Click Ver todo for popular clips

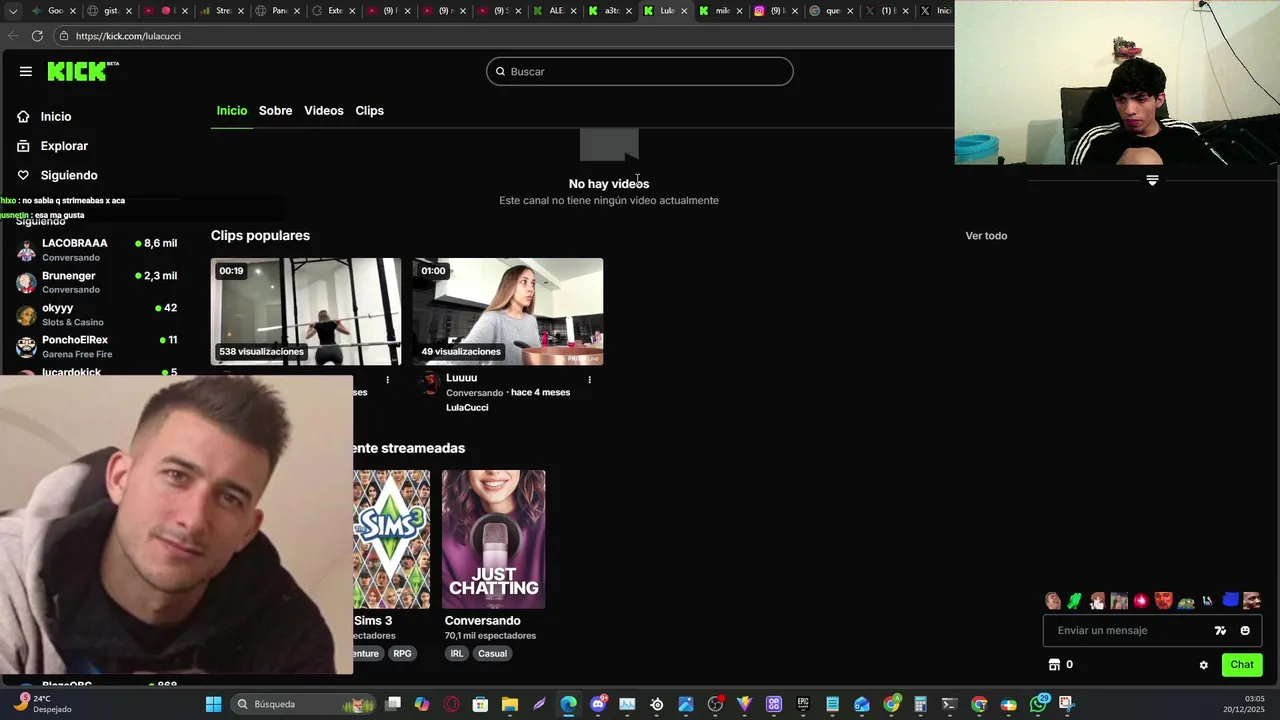[x=986, y=236]
